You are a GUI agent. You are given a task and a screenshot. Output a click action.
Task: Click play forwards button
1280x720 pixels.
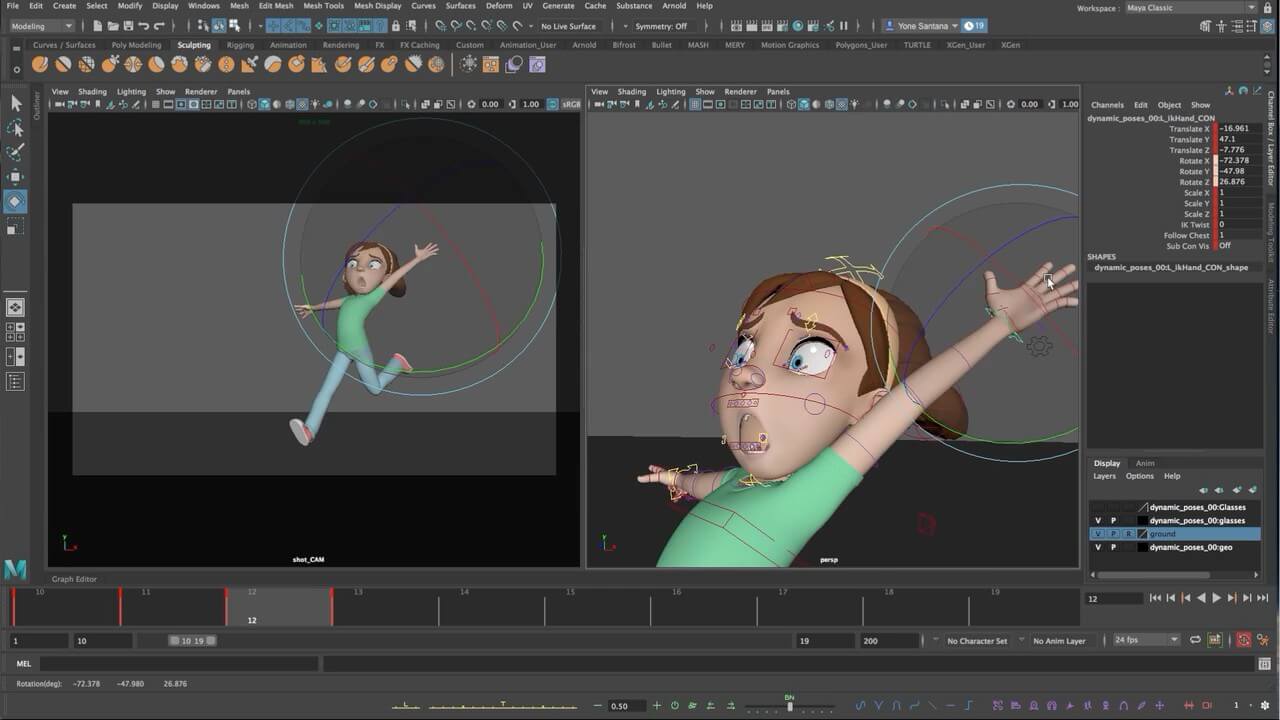click(x=1216, y=598)
